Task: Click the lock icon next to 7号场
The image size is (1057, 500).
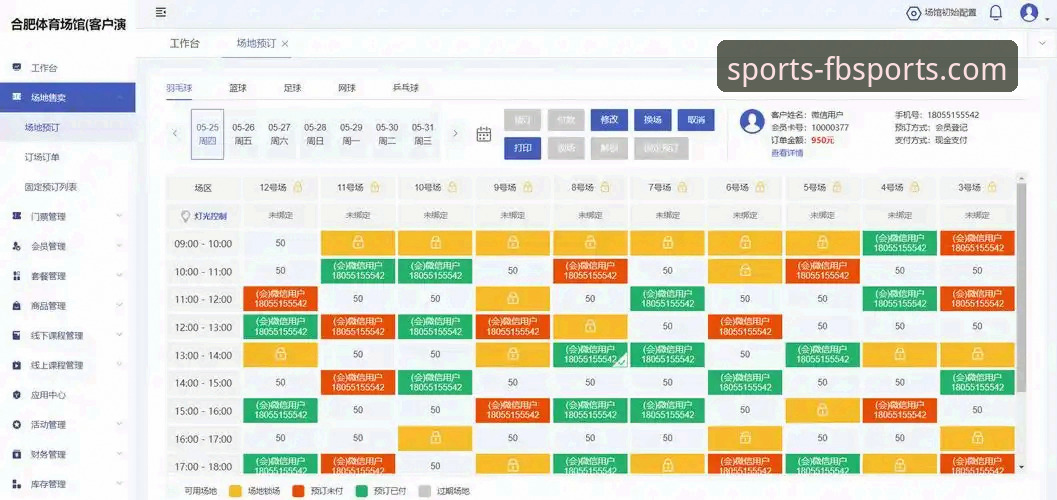Action: point(683,187)
